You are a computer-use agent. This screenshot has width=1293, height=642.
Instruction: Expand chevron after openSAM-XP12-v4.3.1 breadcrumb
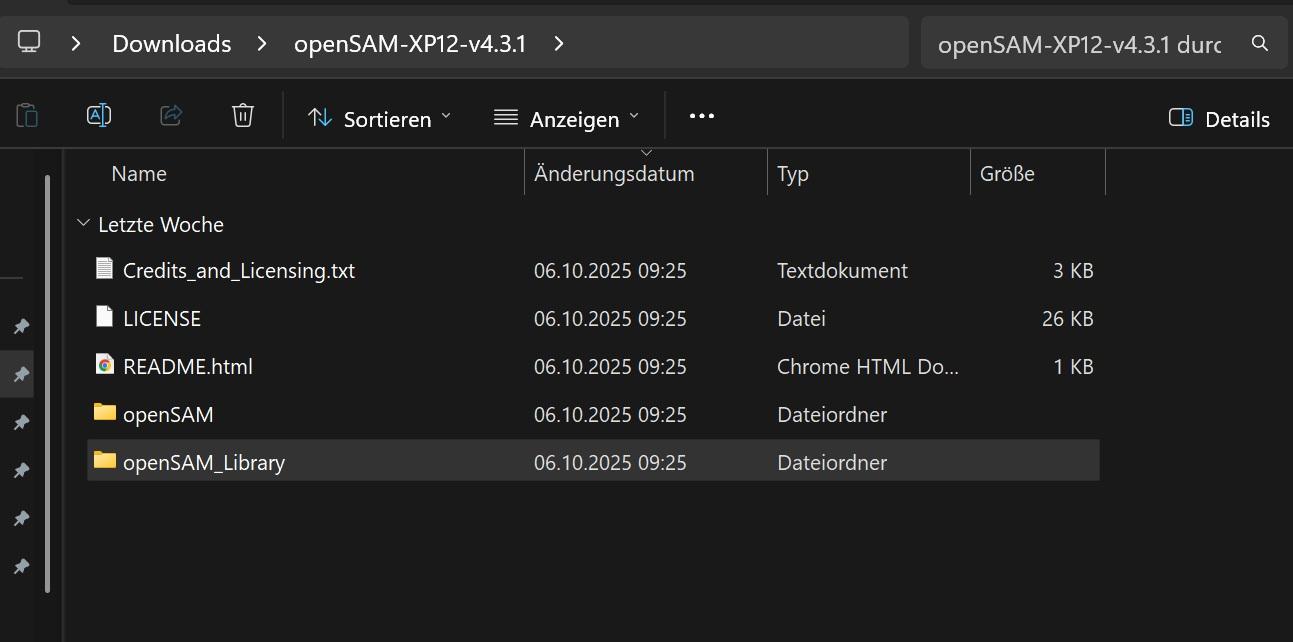[559, 43]
